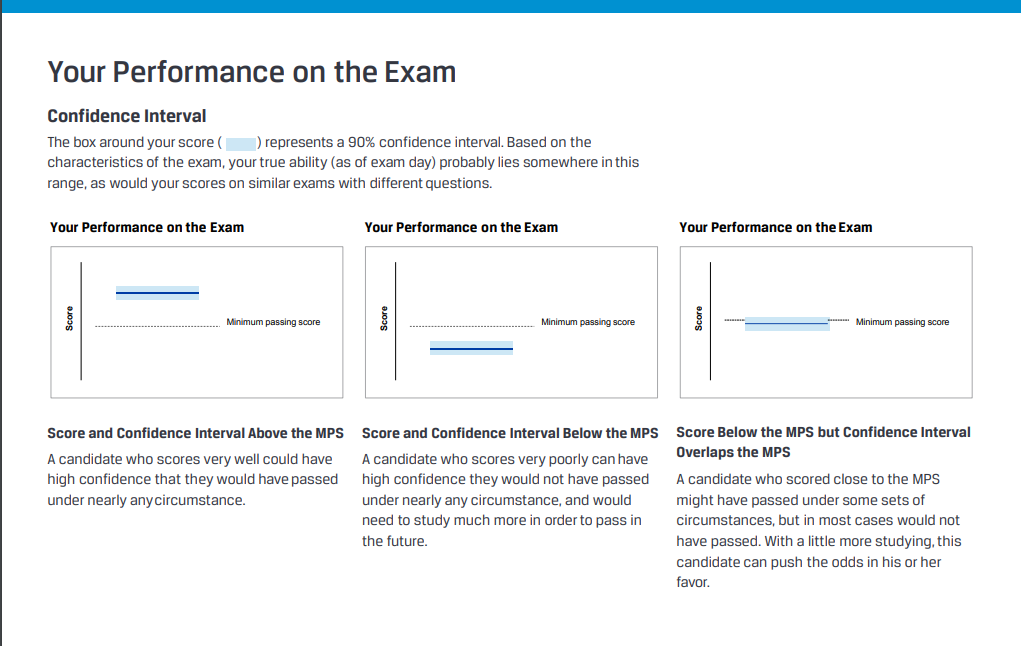Click the "Score" axis label of the first chart
This screenshot has width=1021, height=646.
pos(70,320)
